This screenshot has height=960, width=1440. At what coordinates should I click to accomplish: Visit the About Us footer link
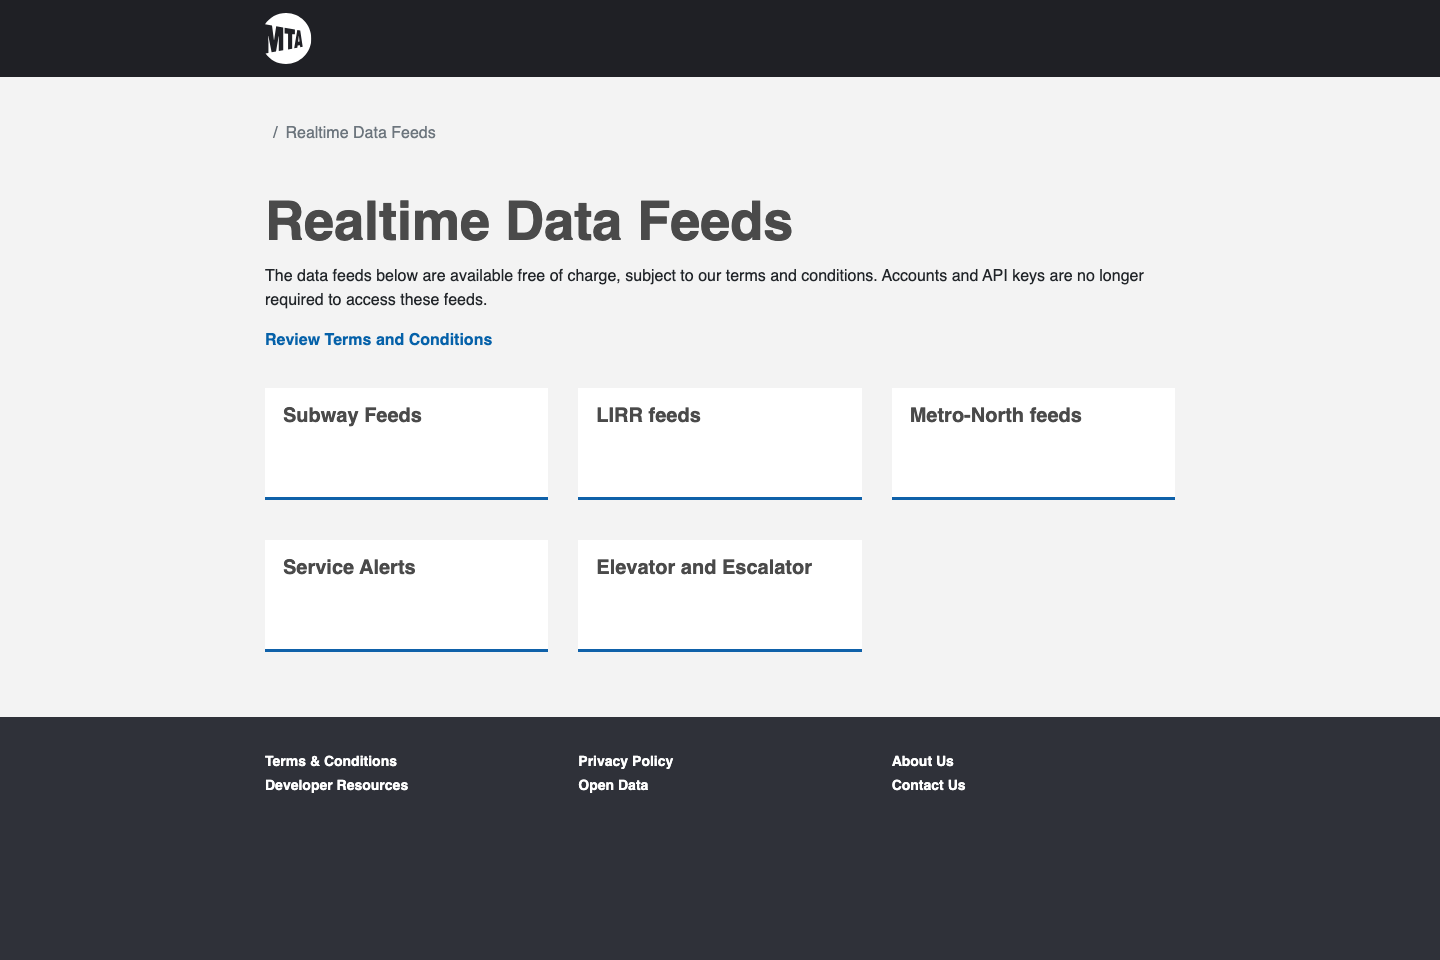click(x=922, y=761)
